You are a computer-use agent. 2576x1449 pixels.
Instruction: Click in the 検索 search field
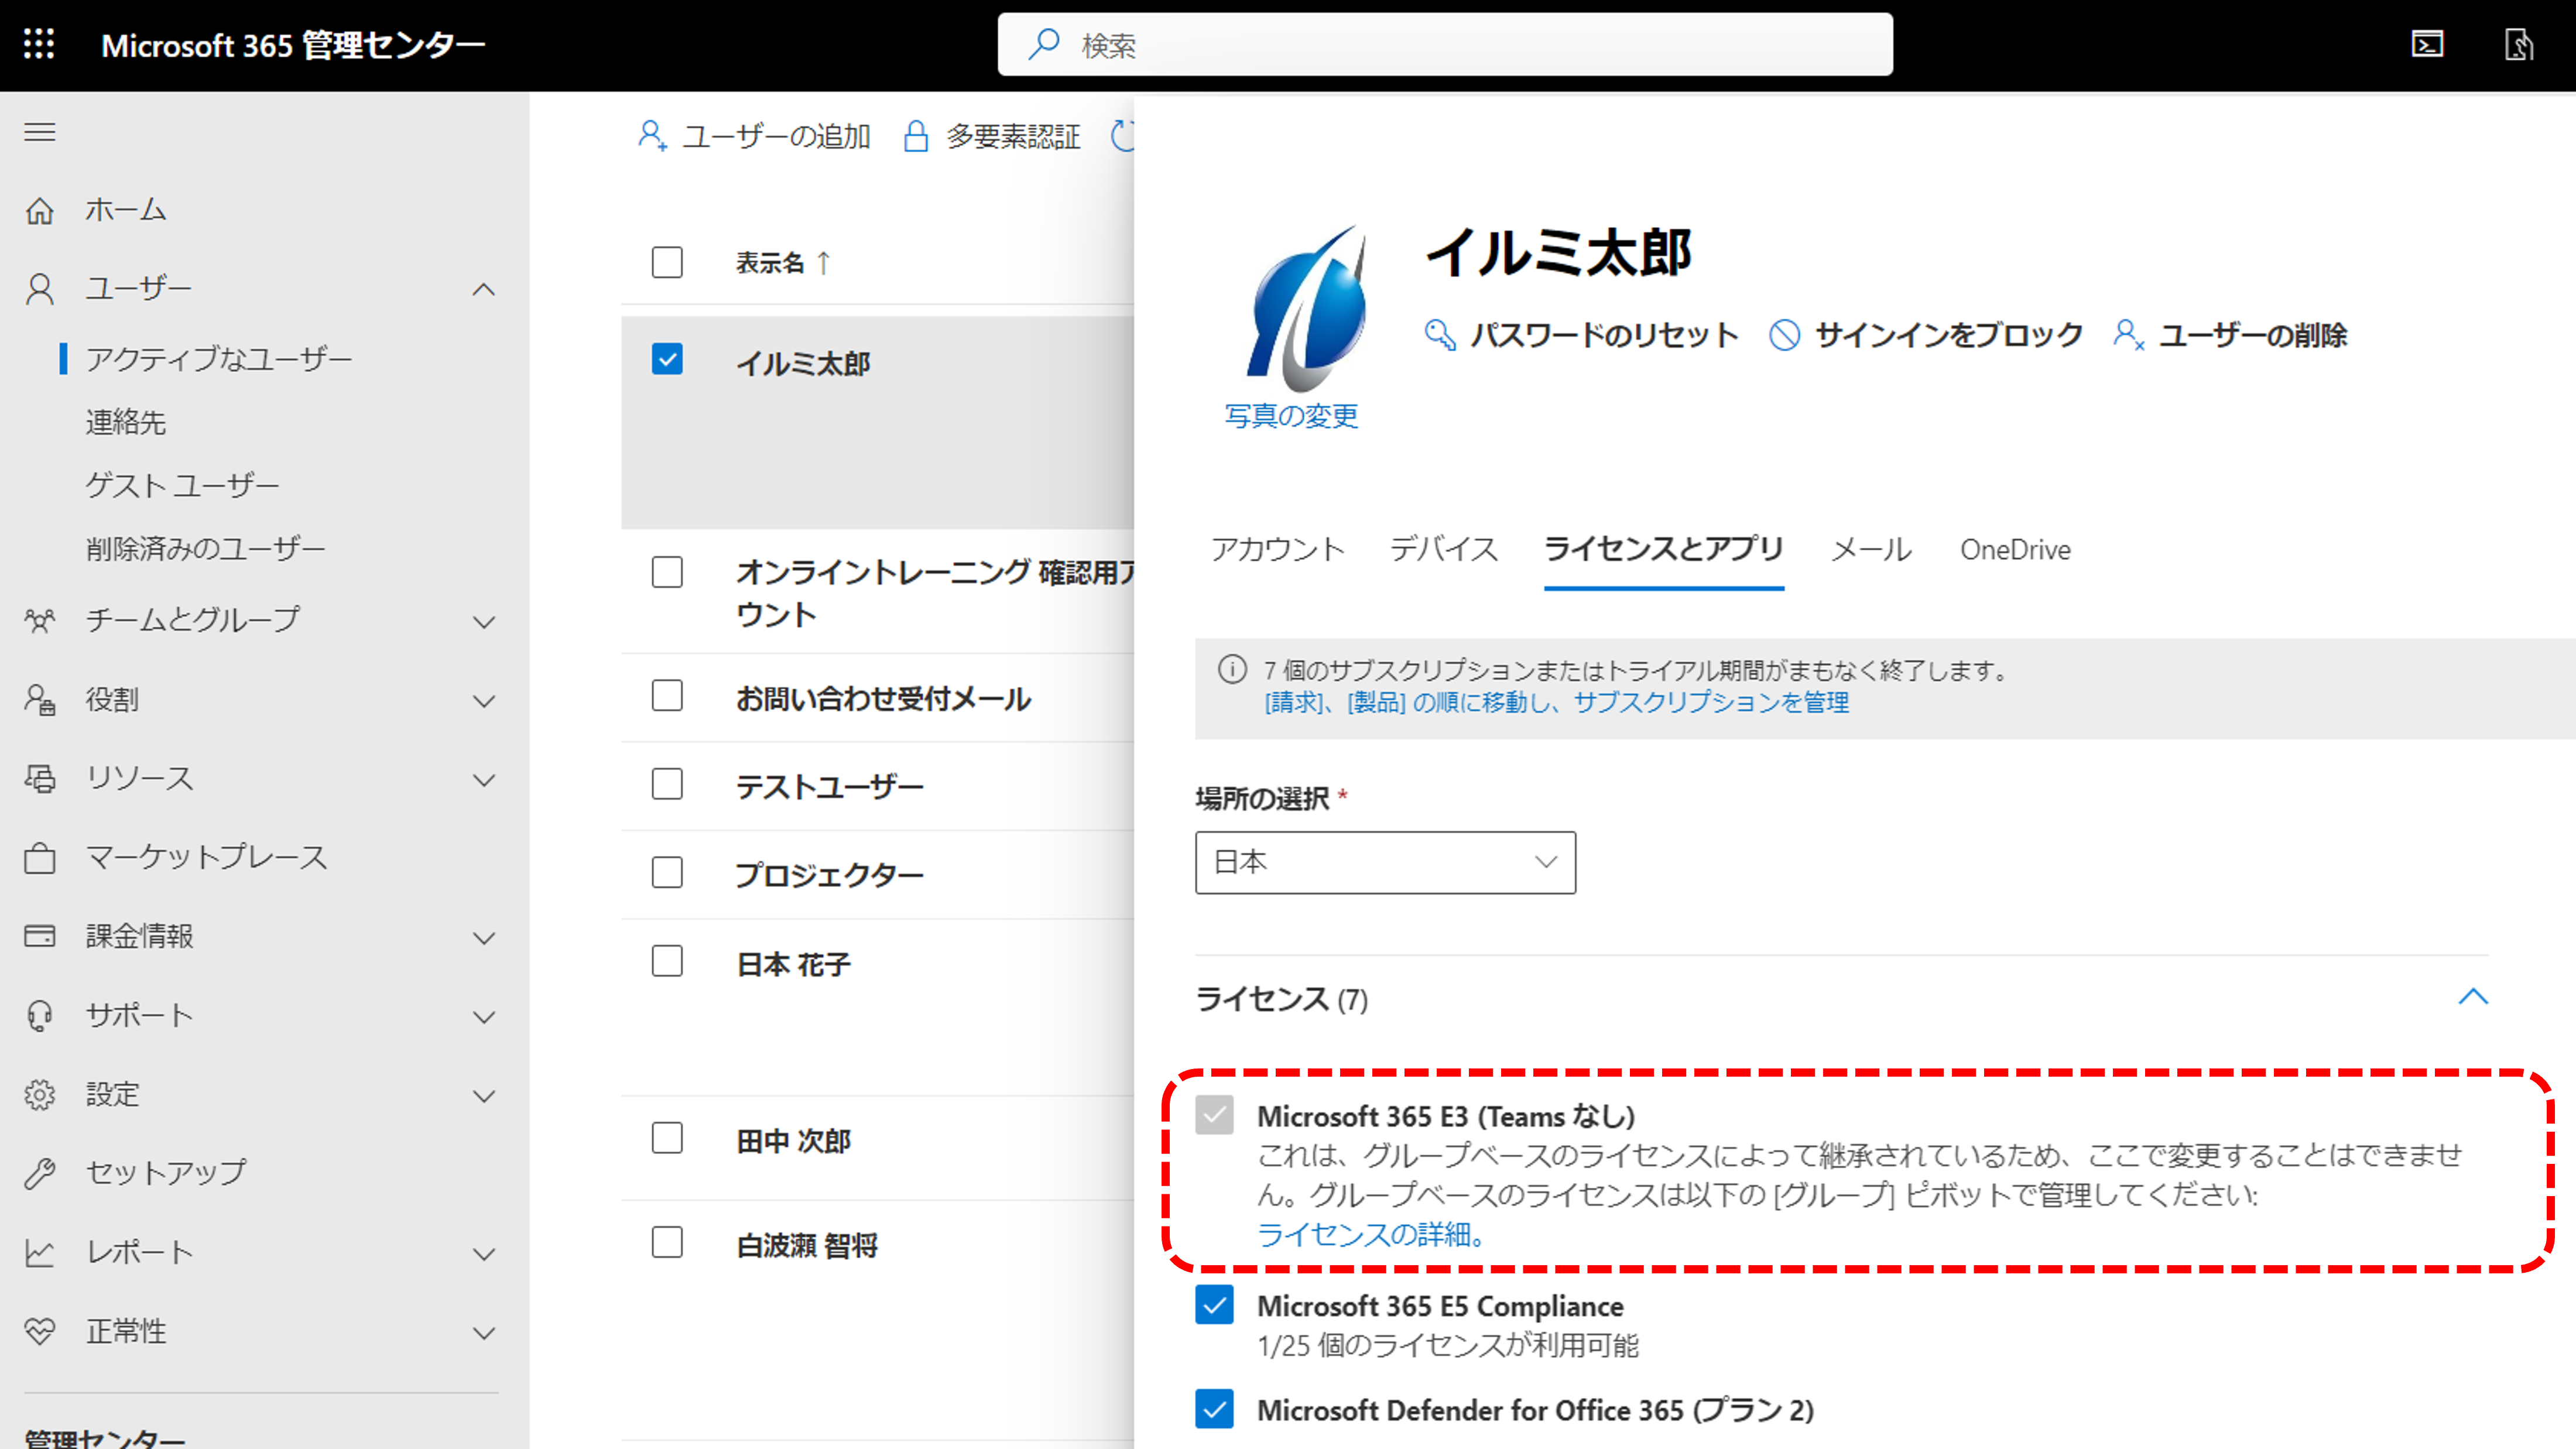click(1445, 44)
